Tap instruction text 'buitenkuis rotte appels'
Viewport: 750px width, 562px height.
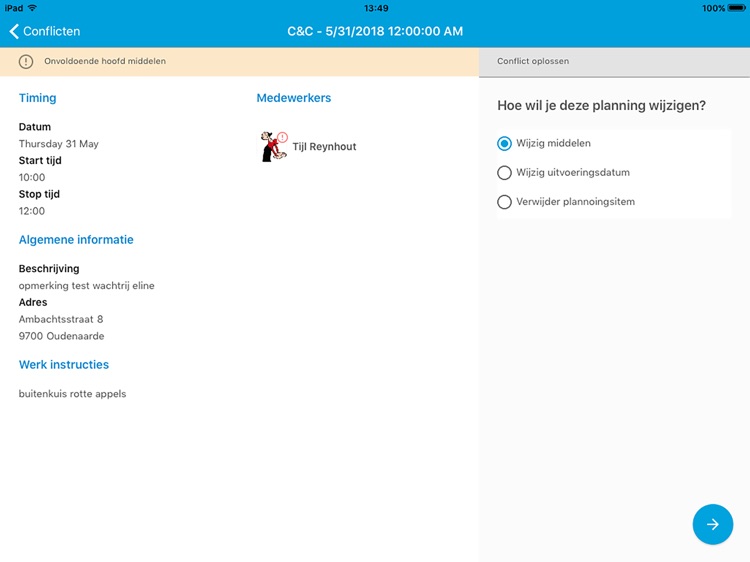click(72, 394)
